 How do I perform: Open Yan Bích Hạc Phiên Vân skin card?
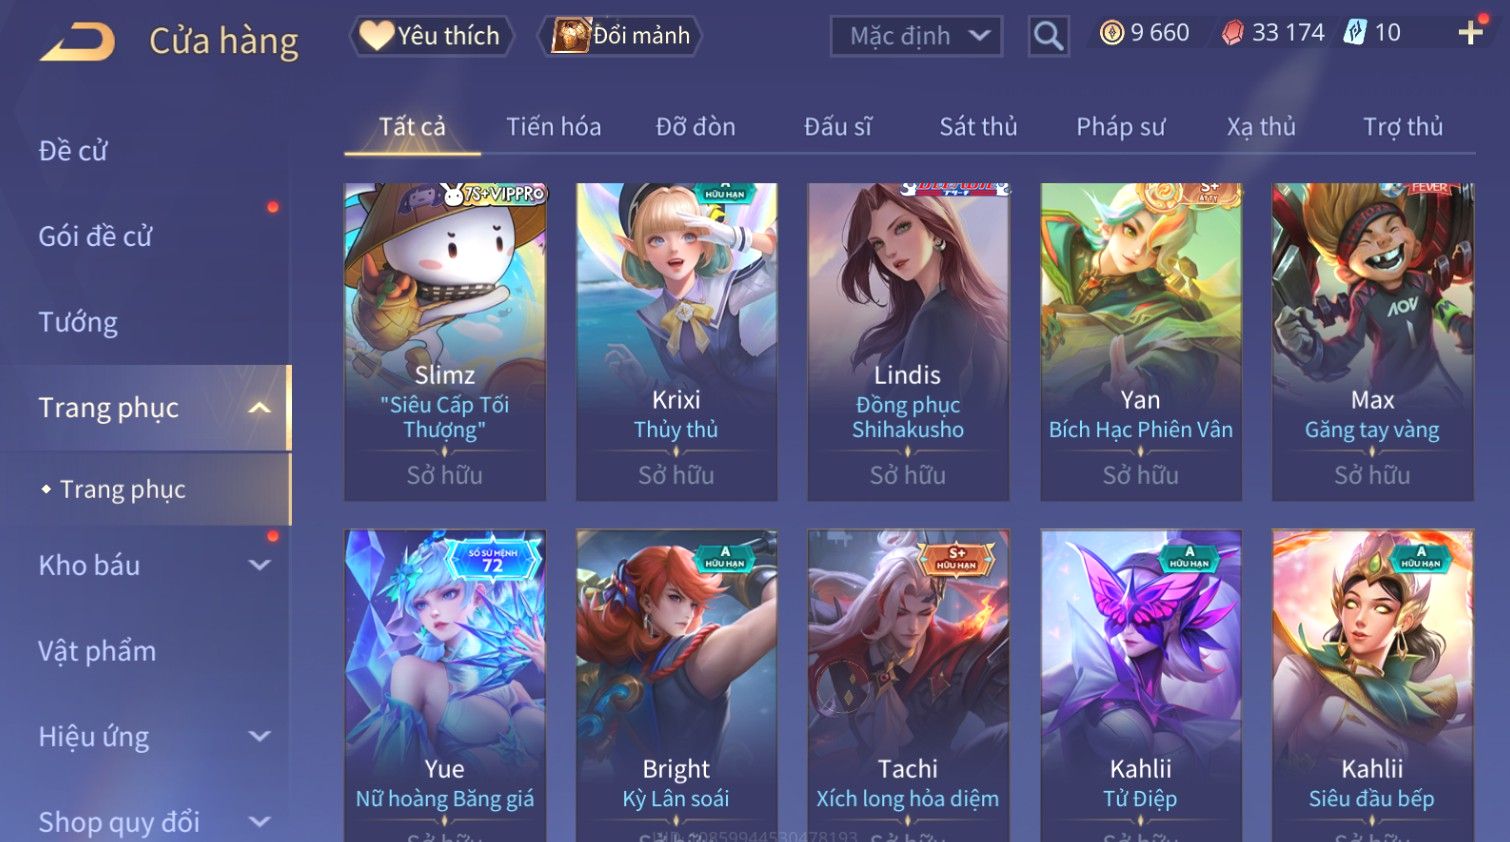coord(1141,342)
